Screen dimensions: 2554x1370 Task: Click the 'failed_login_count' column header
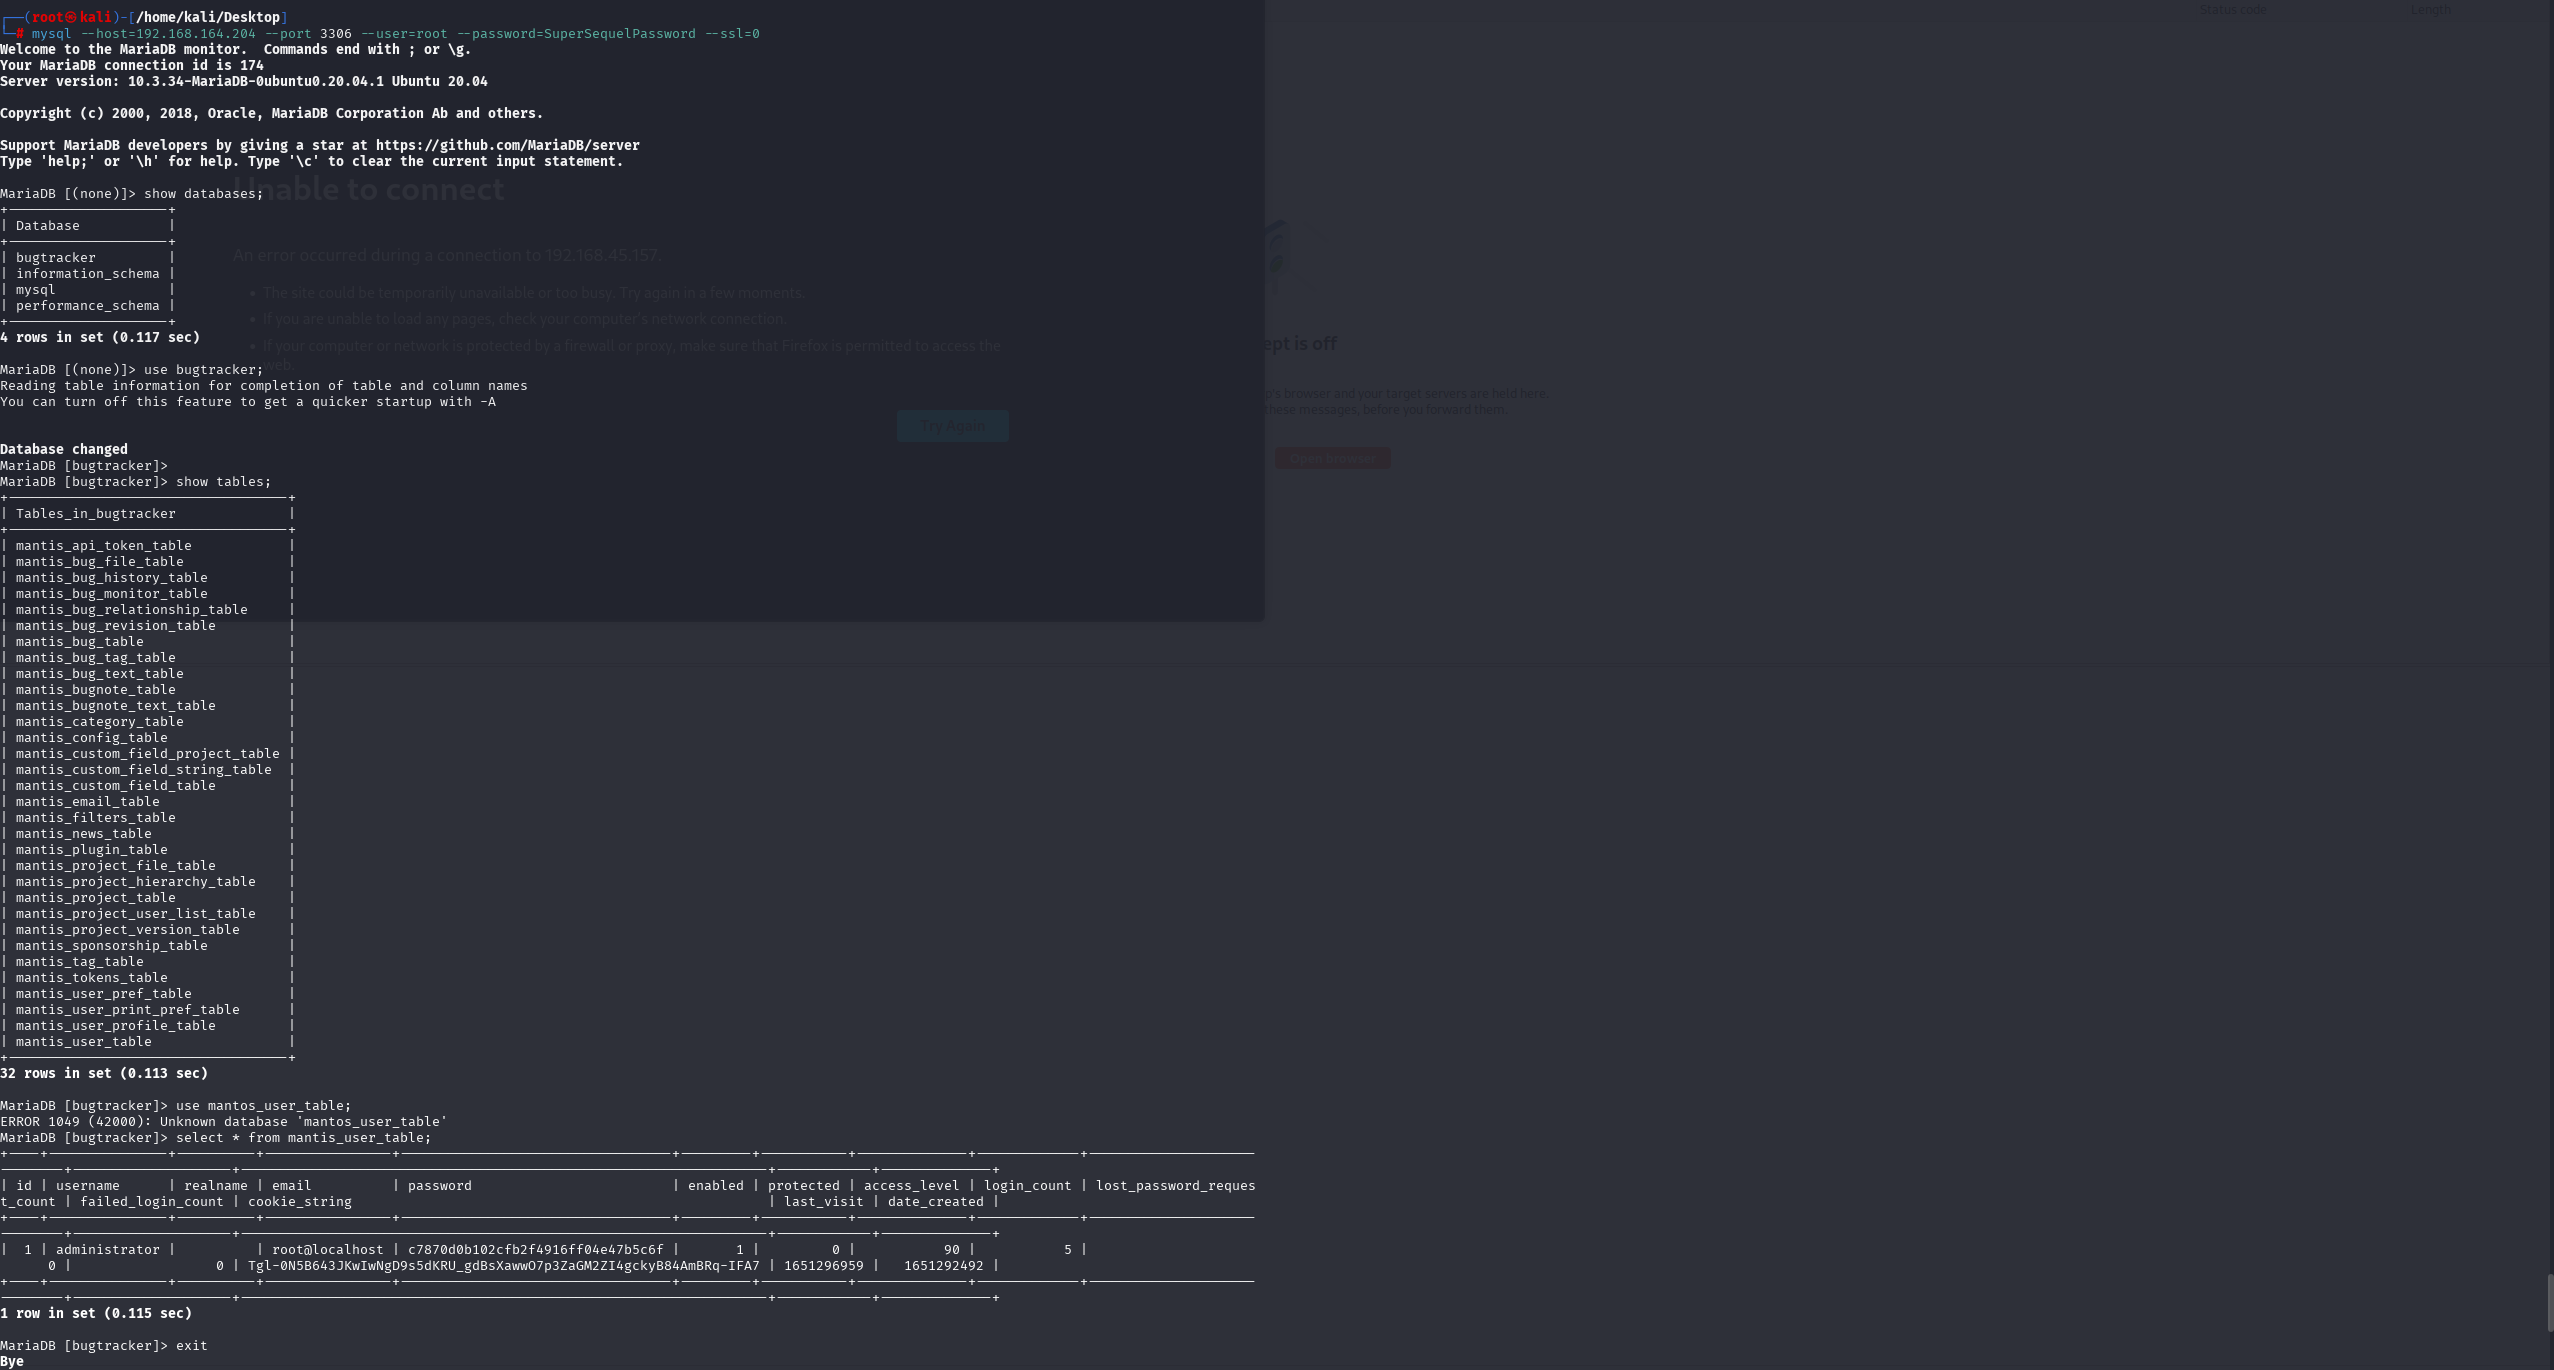point(152,1202)
